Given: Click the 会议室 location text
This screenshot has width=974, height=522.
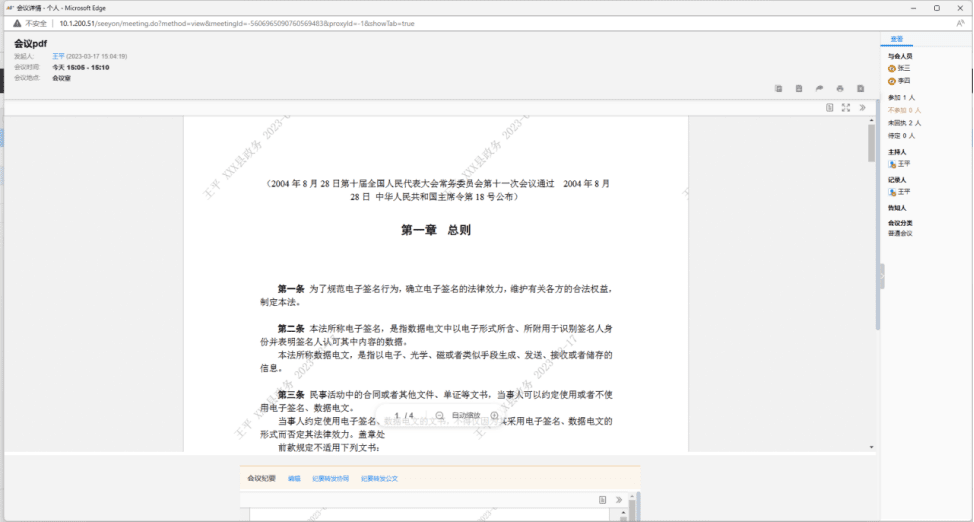Looking at the screenshot, I should 61,78.
